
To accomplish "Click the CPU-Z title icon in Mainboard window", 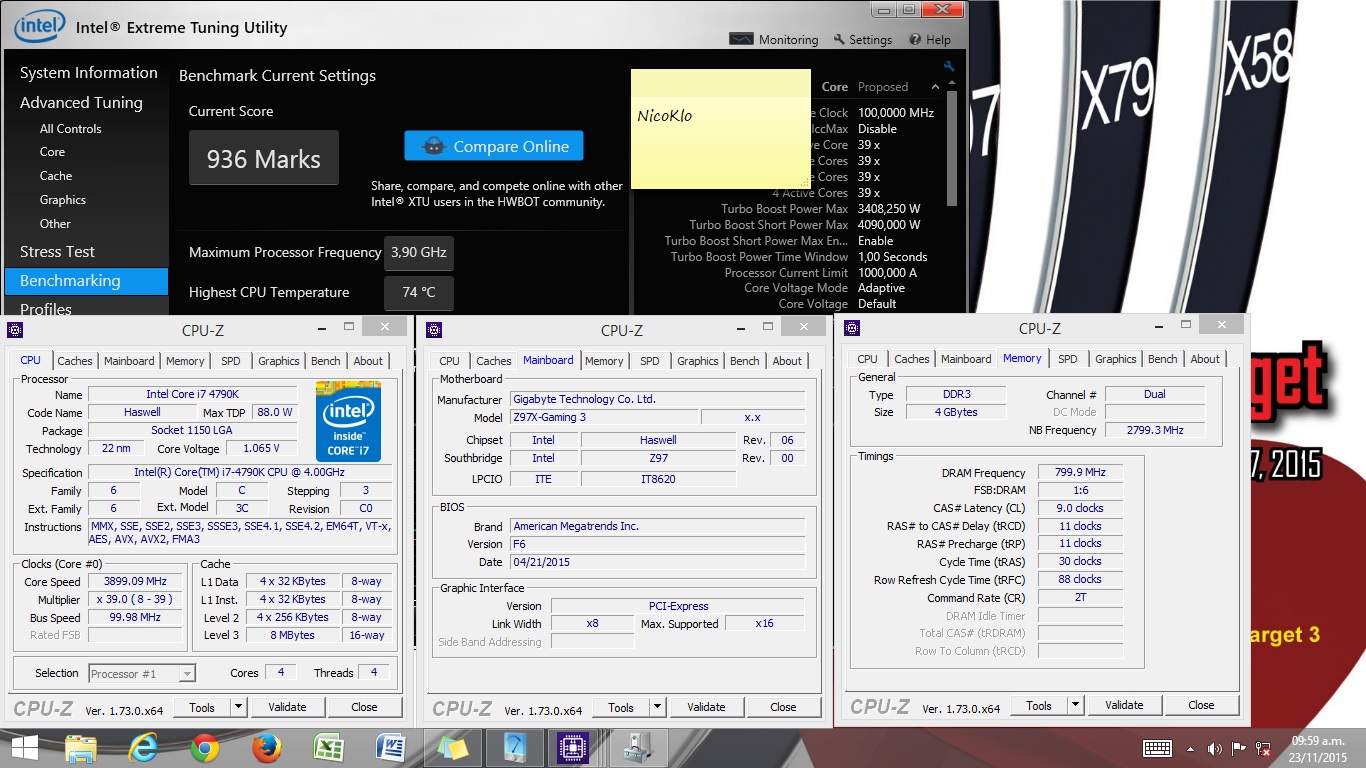I will coord(434,330).
